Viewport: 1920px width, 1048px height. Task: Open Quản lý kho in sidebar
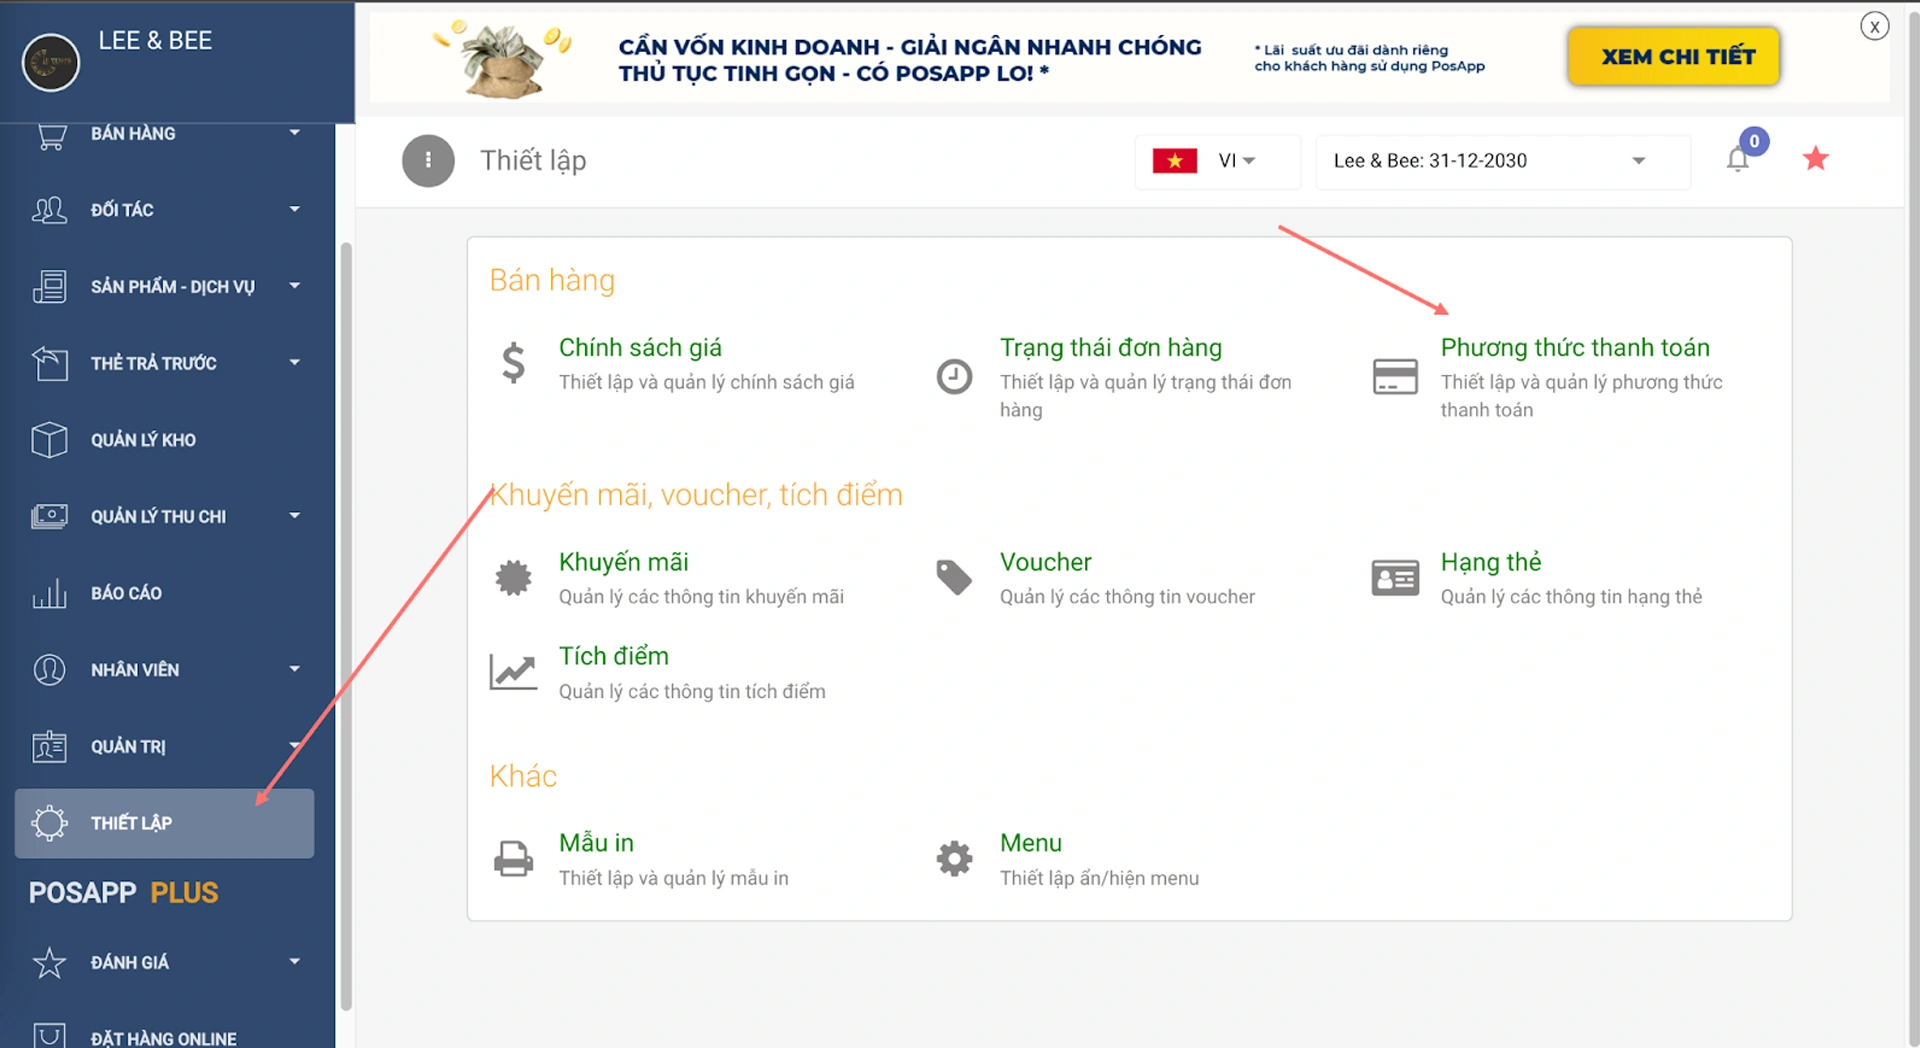coord(143,440)
